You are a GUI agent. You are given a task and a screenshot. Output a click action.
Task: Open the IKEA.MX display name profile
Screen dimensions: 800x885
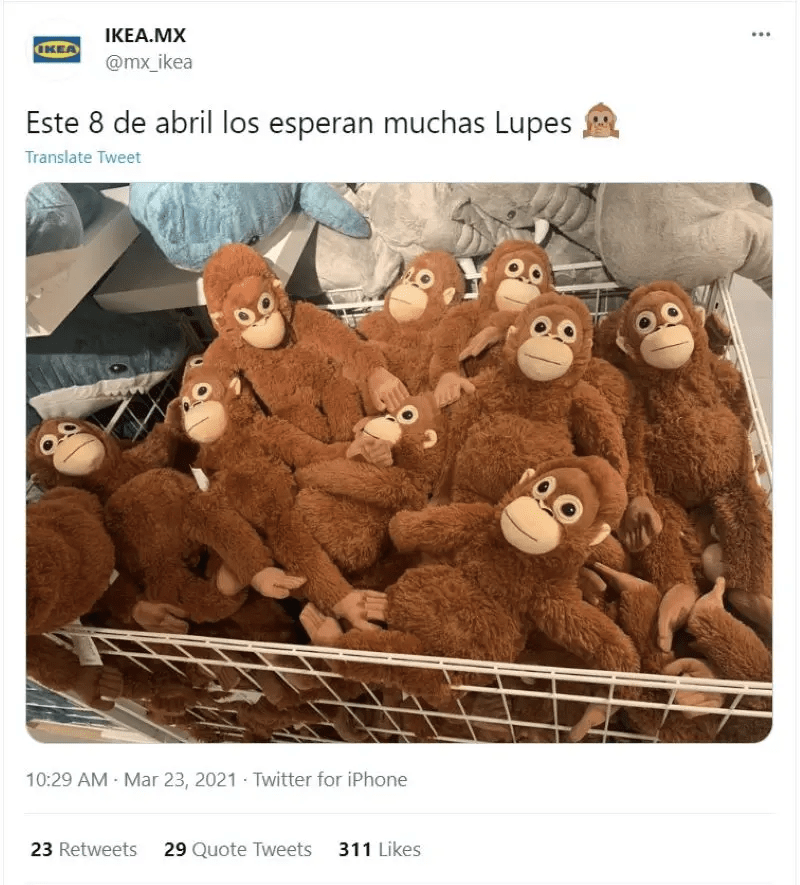pos(145,35)
